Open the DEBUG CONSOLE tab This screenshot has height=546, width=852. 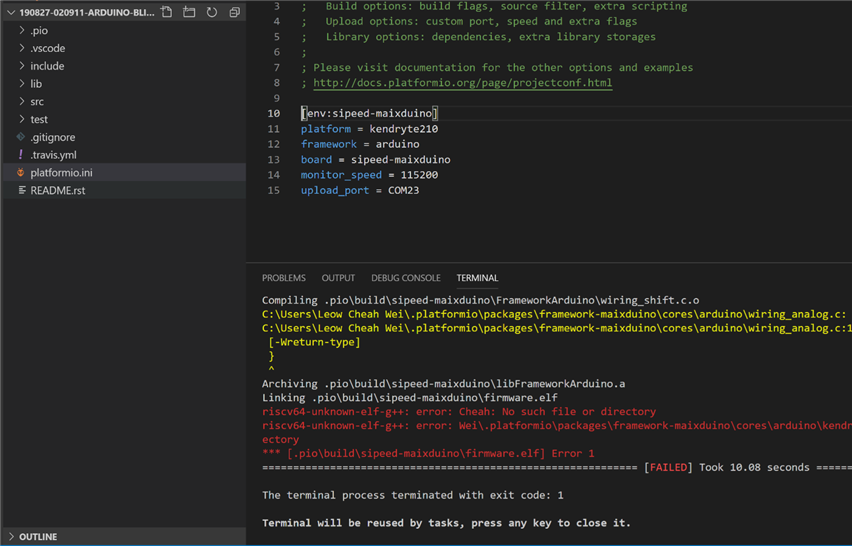pyautogui.click(x=405, y=278)
